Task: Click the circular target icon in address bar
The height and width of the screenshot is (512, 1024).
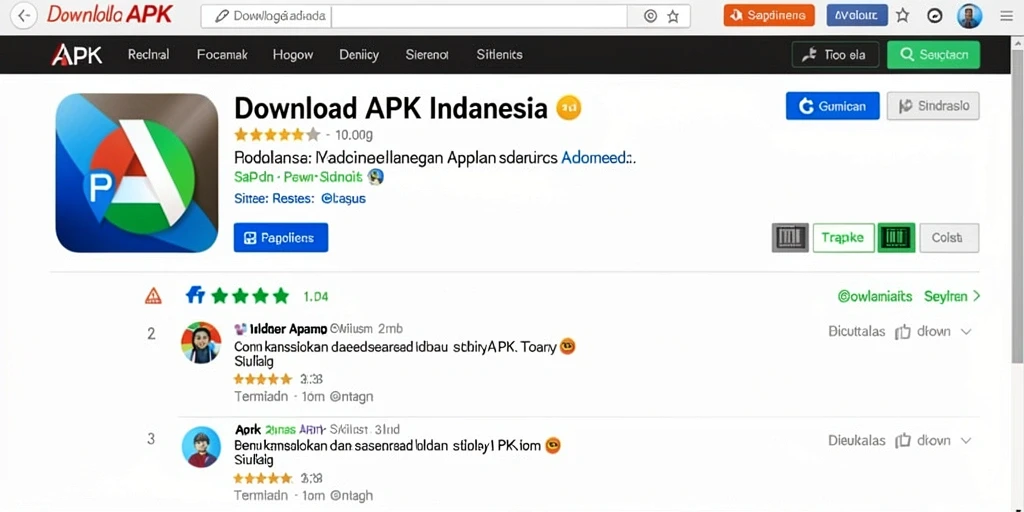Action: [x=650, y=17]
